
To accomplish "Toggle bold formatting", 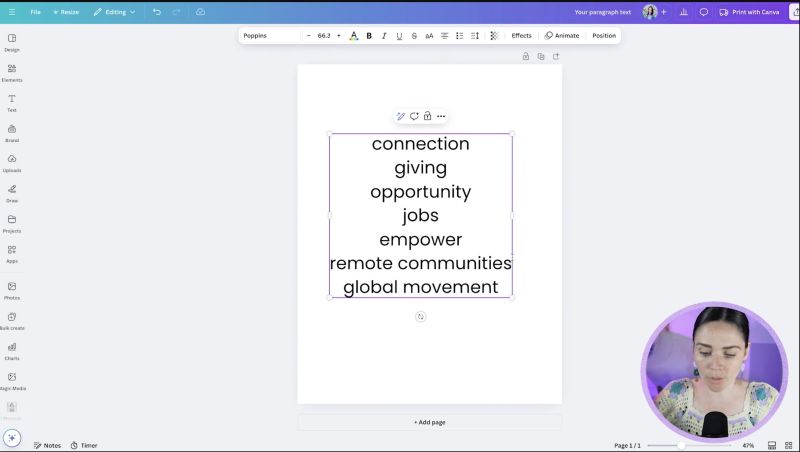I will click(369, 36).
